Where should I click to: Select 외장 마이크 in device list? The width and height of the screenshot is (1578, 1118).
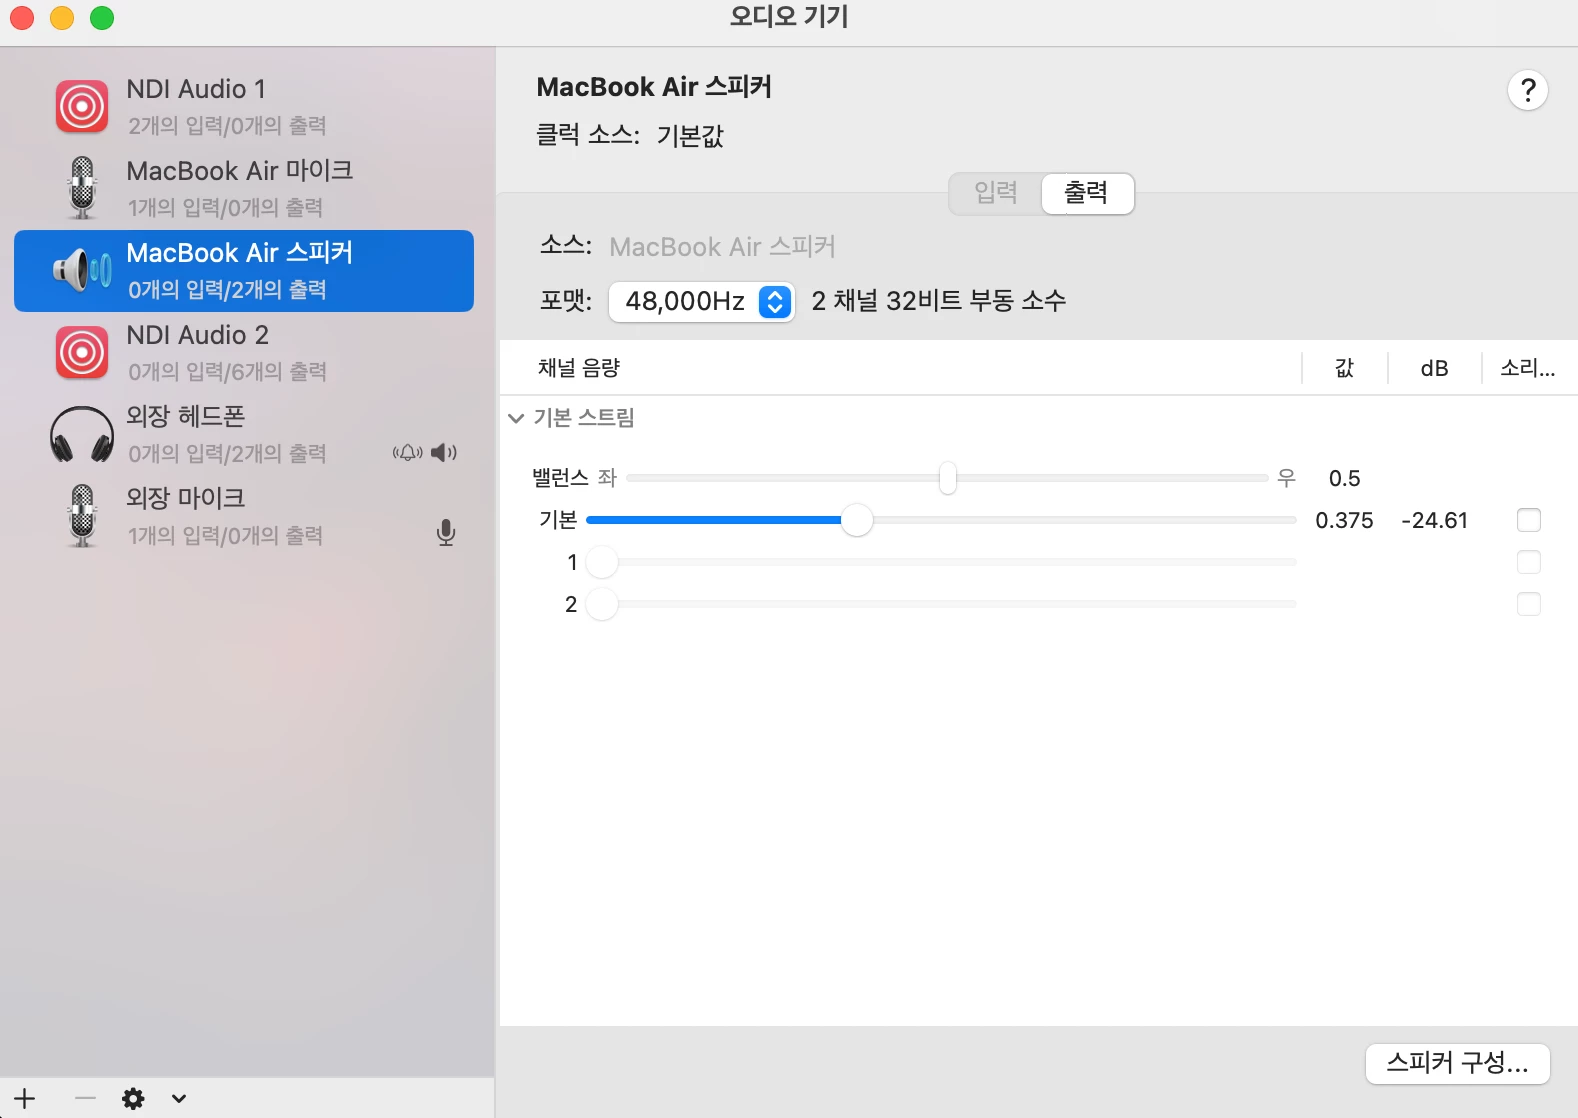point(244,516)
